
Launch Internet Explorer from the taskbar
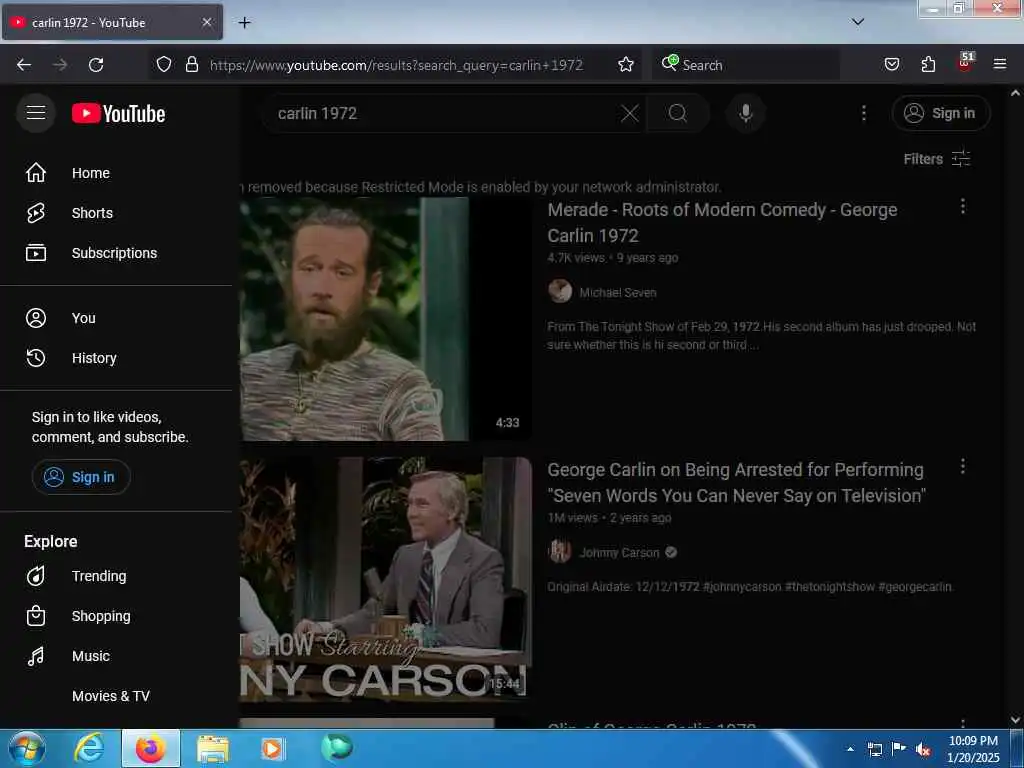tap(89, 748)
